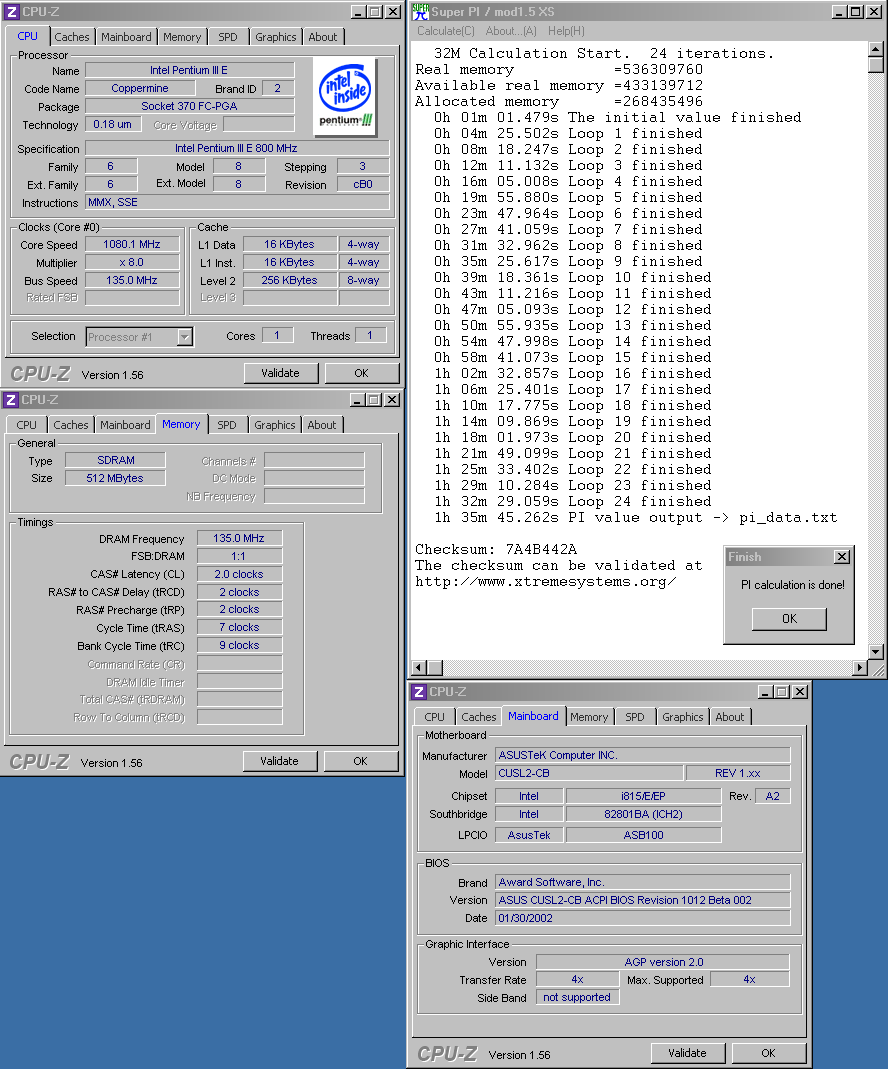Click the Super PI vertical scrollbar down arrow
Screen dimensions: 888x1069
[x=876, y=651]
